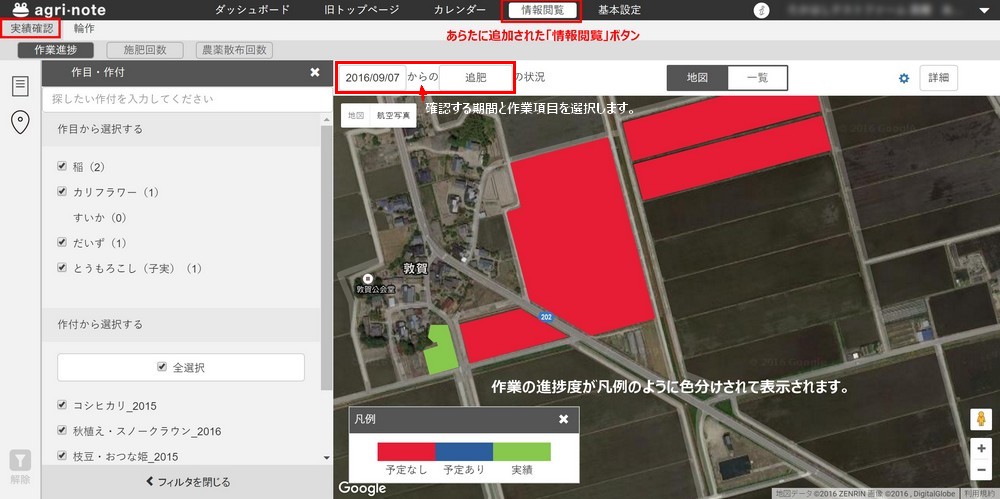Click the red 予定なし legend swatch

pos(406,452)
